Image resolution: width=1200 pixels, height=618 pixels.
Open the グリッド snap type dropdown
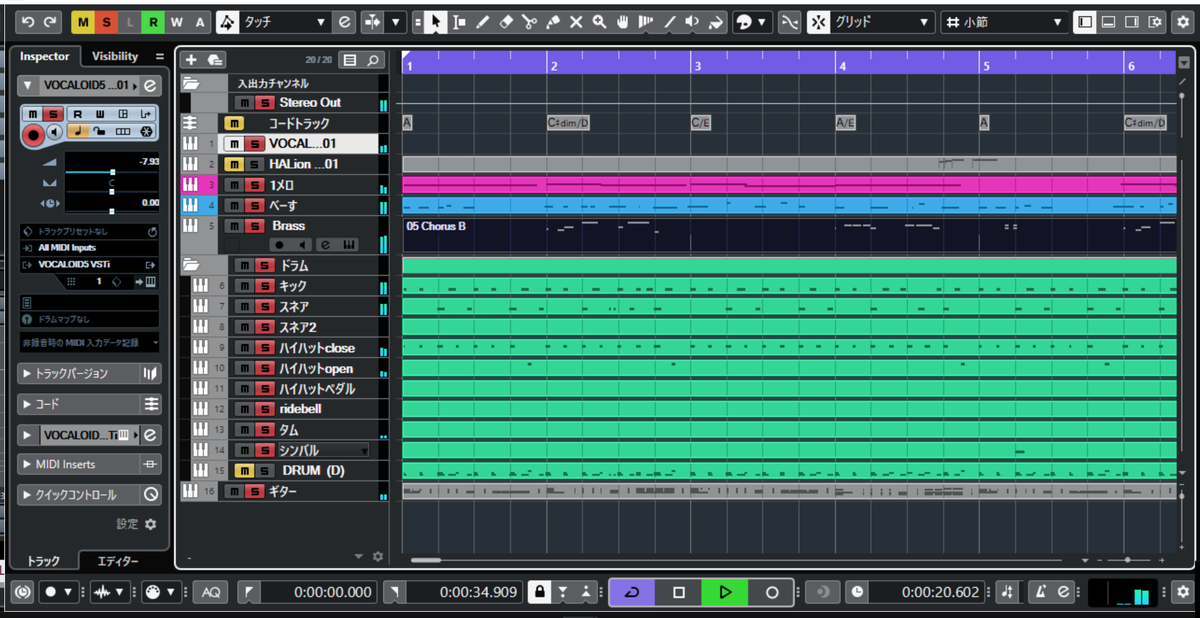coord(884,21)
